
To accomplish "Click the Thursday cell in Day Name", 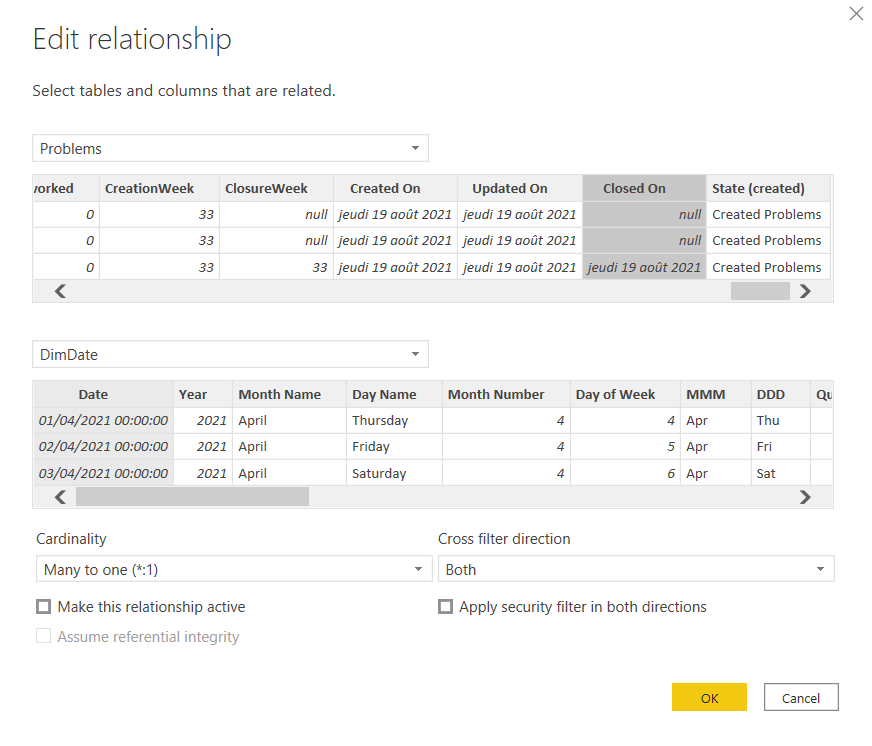I will tap(394, 421).
